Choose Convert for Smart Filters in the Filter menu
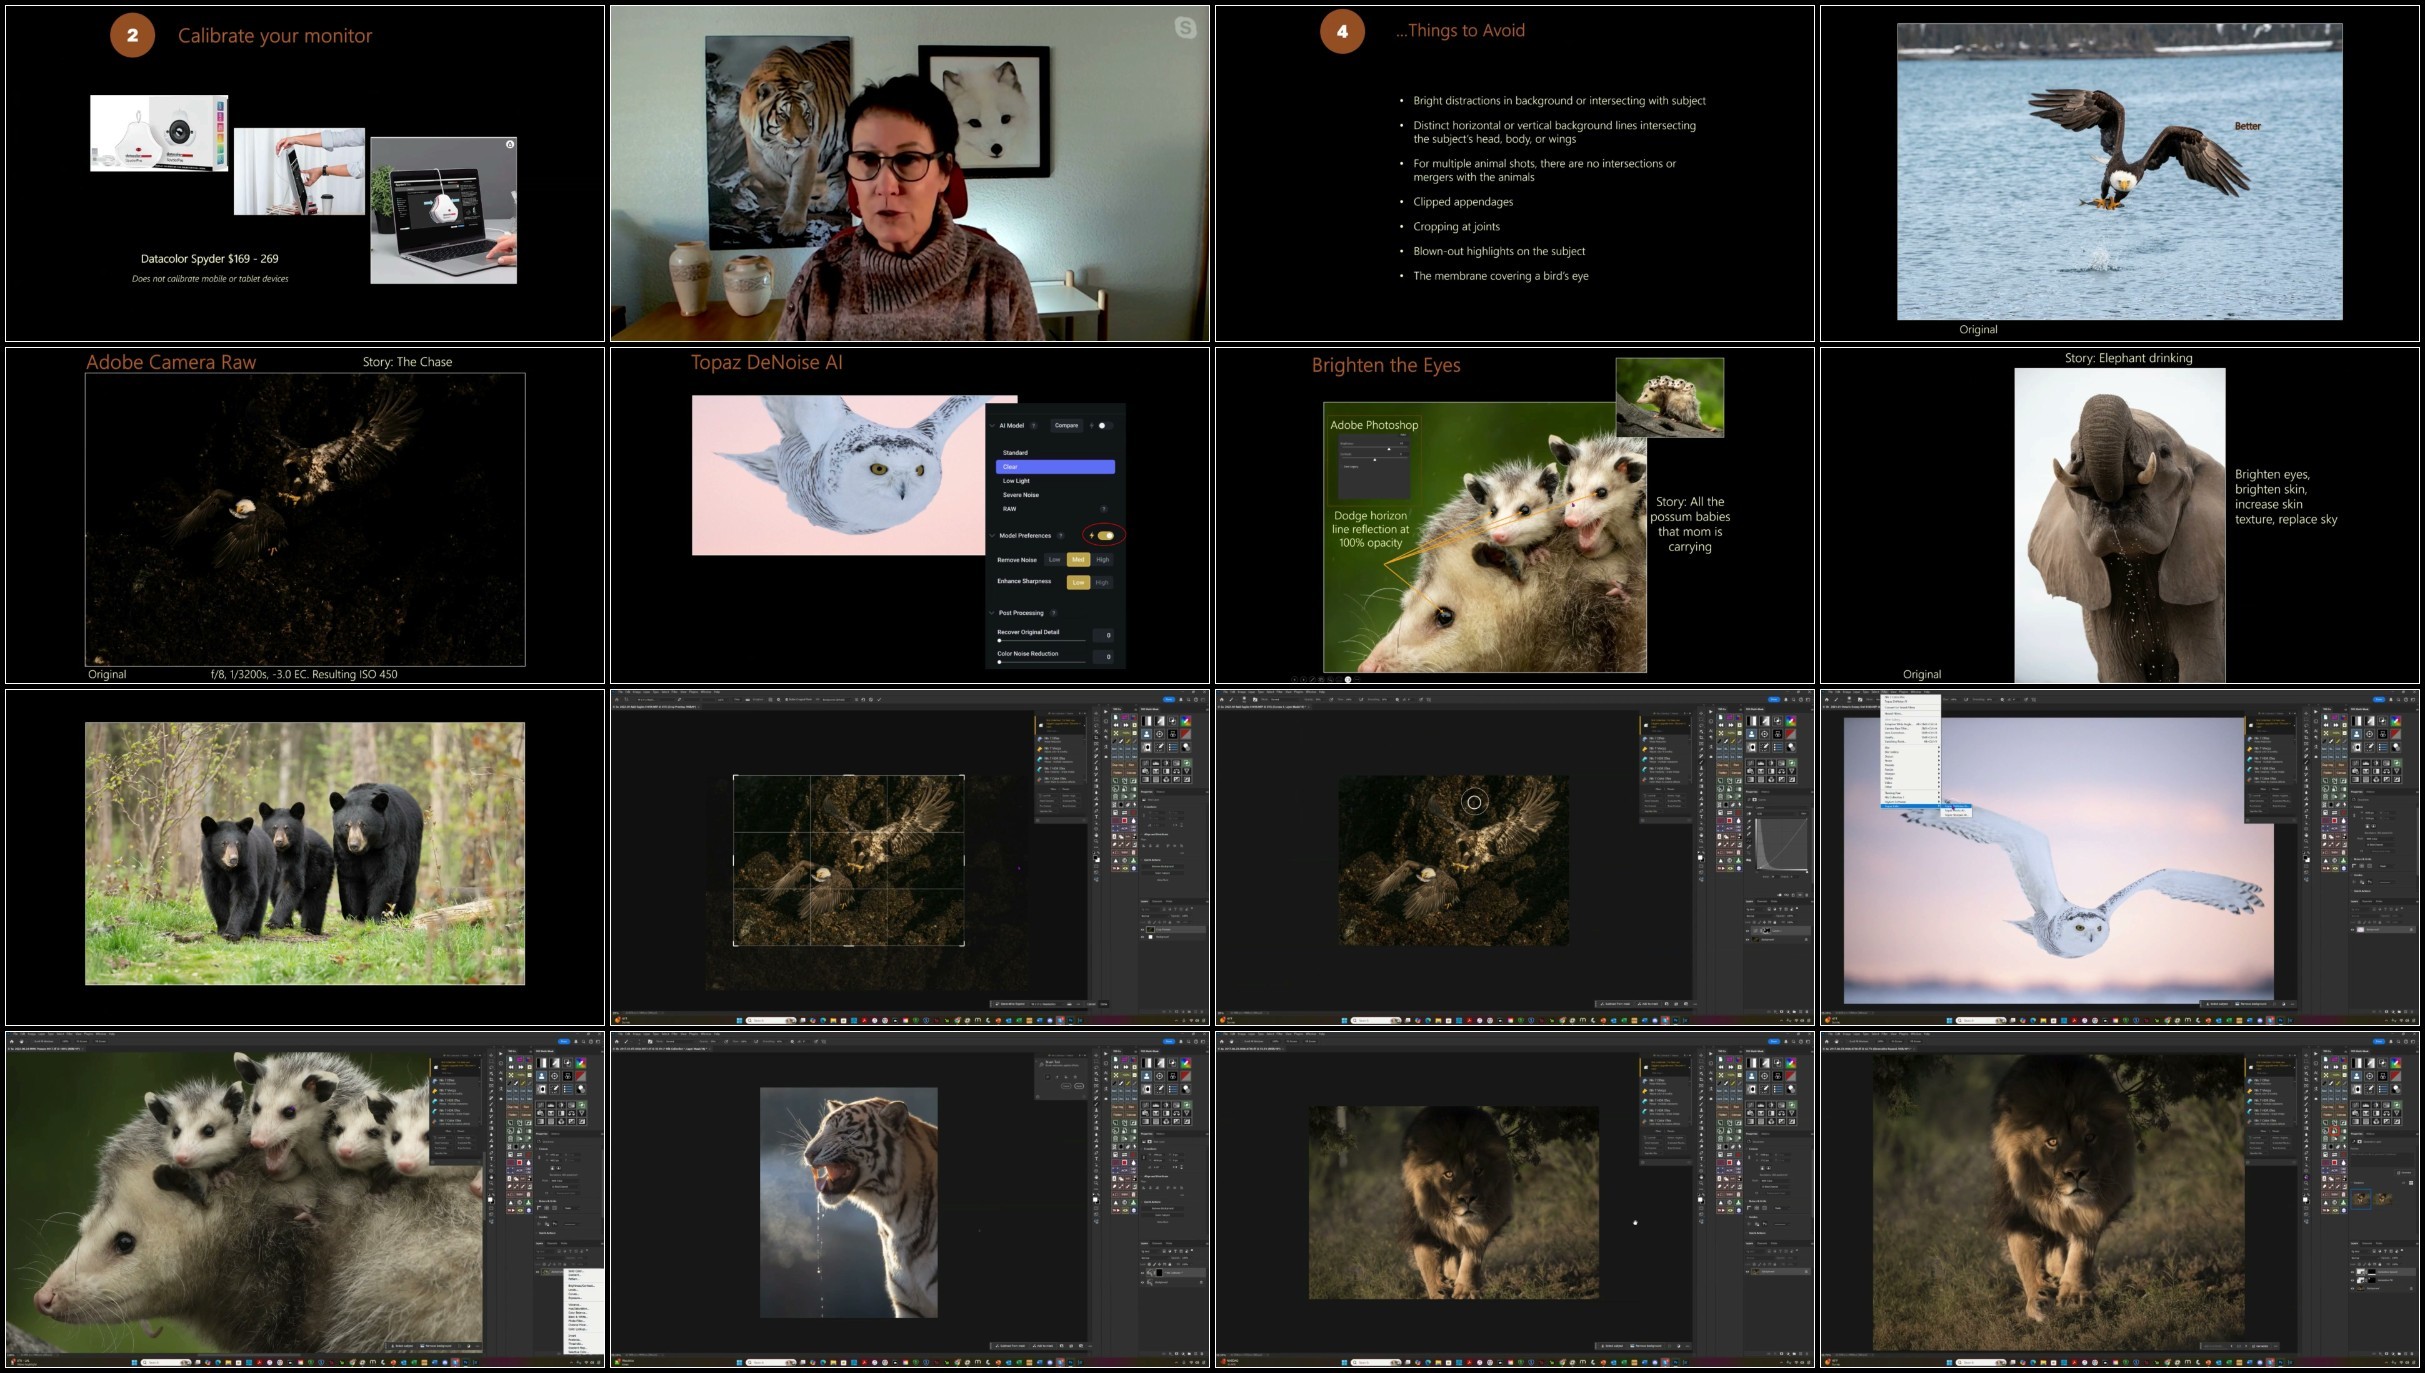This screenshot has width=2425, height=1373. point(1900,708)
